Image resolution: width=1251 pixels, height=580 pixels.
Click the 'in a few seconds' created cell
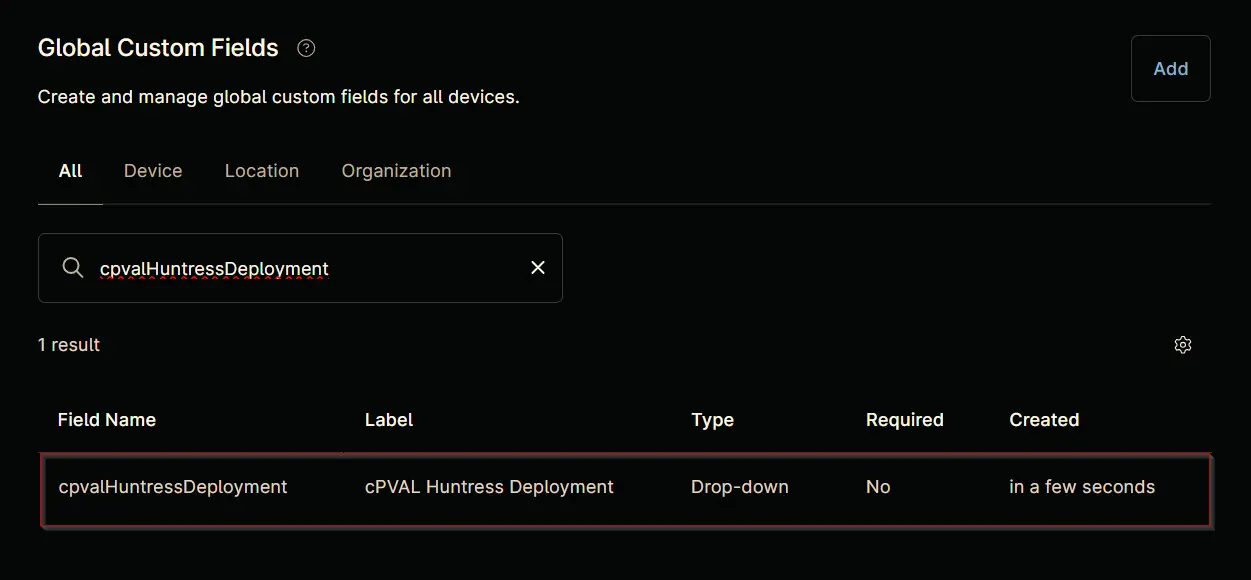pyautogui.click(x=1082, y=487)
